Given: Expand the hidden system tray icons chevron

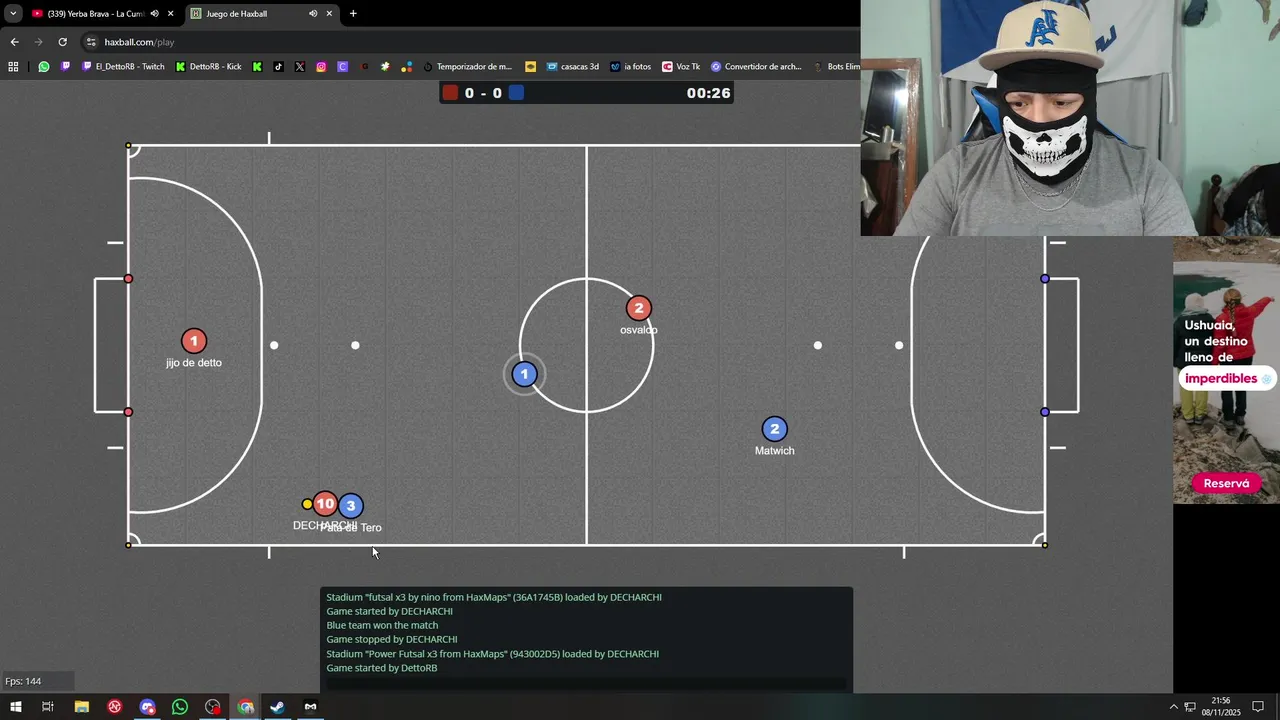Looking at the screenshot, I should pyautogui.click(x=1174, y=707).
